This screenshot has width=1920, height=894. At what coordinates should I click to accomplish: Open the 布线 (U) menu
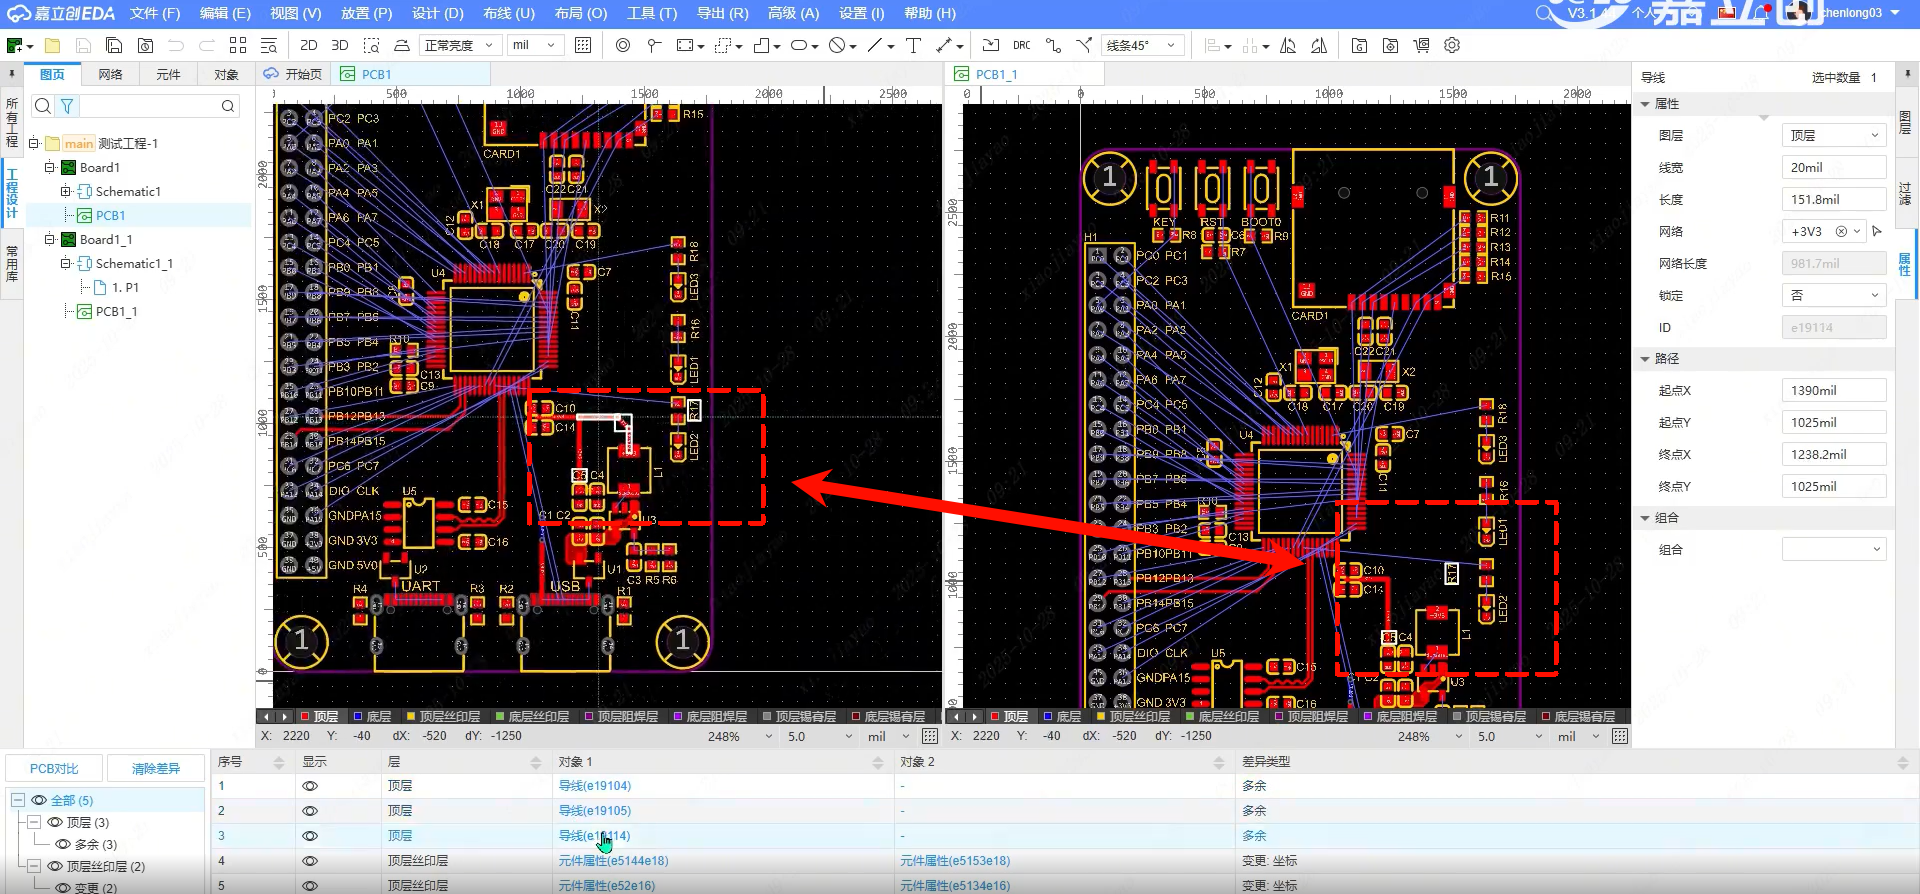[x=509, y=13]
